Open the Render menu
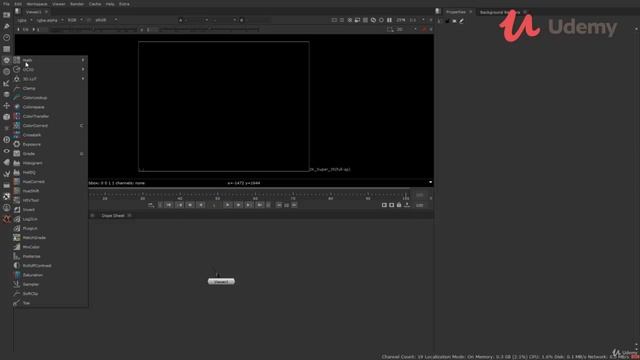 pyautogui.click(x=77, y=4)
